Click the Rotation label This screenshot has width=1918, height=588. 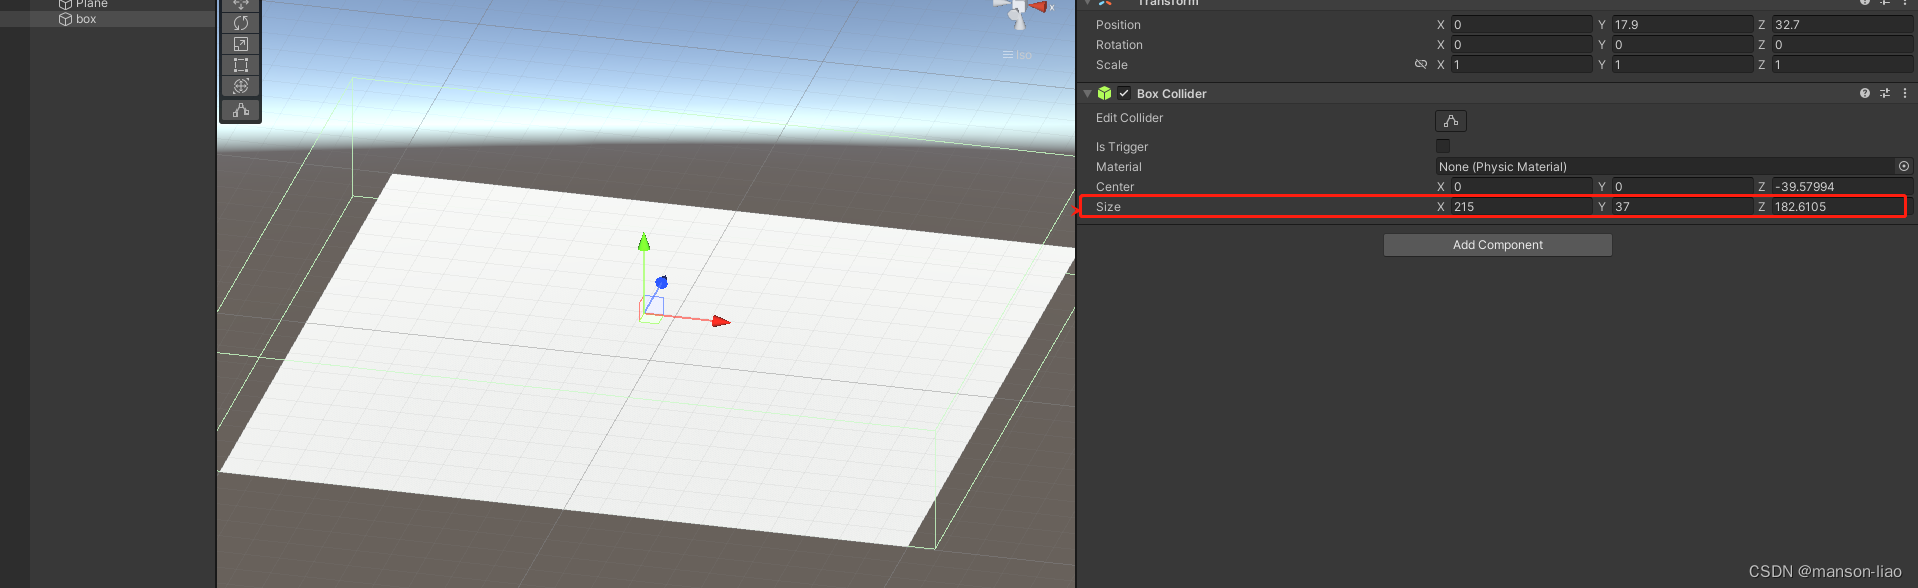(1119, 44)
